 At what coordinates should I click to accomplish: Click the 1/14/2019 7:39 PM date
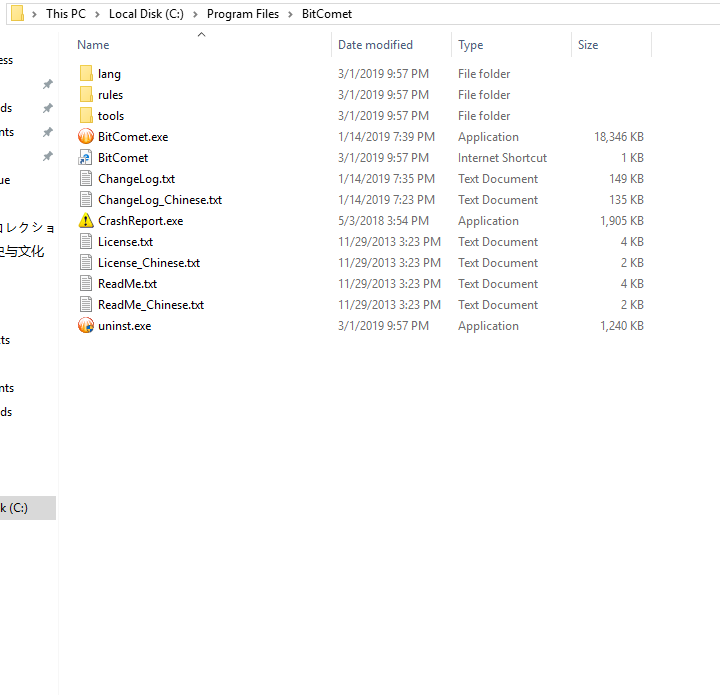[x=386, y=137]
